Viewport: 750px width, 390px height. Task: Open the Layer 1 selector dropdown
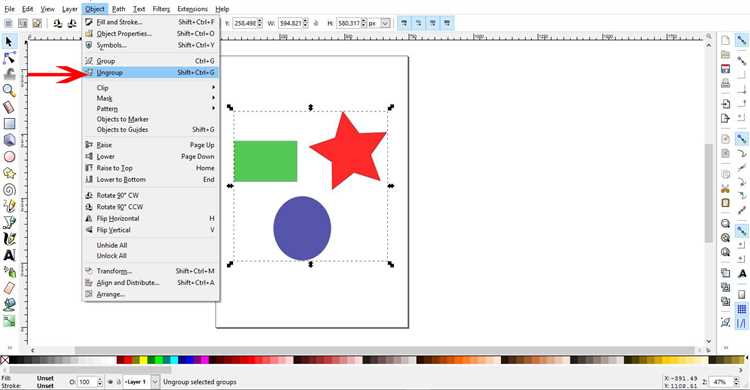click(155, 382)
